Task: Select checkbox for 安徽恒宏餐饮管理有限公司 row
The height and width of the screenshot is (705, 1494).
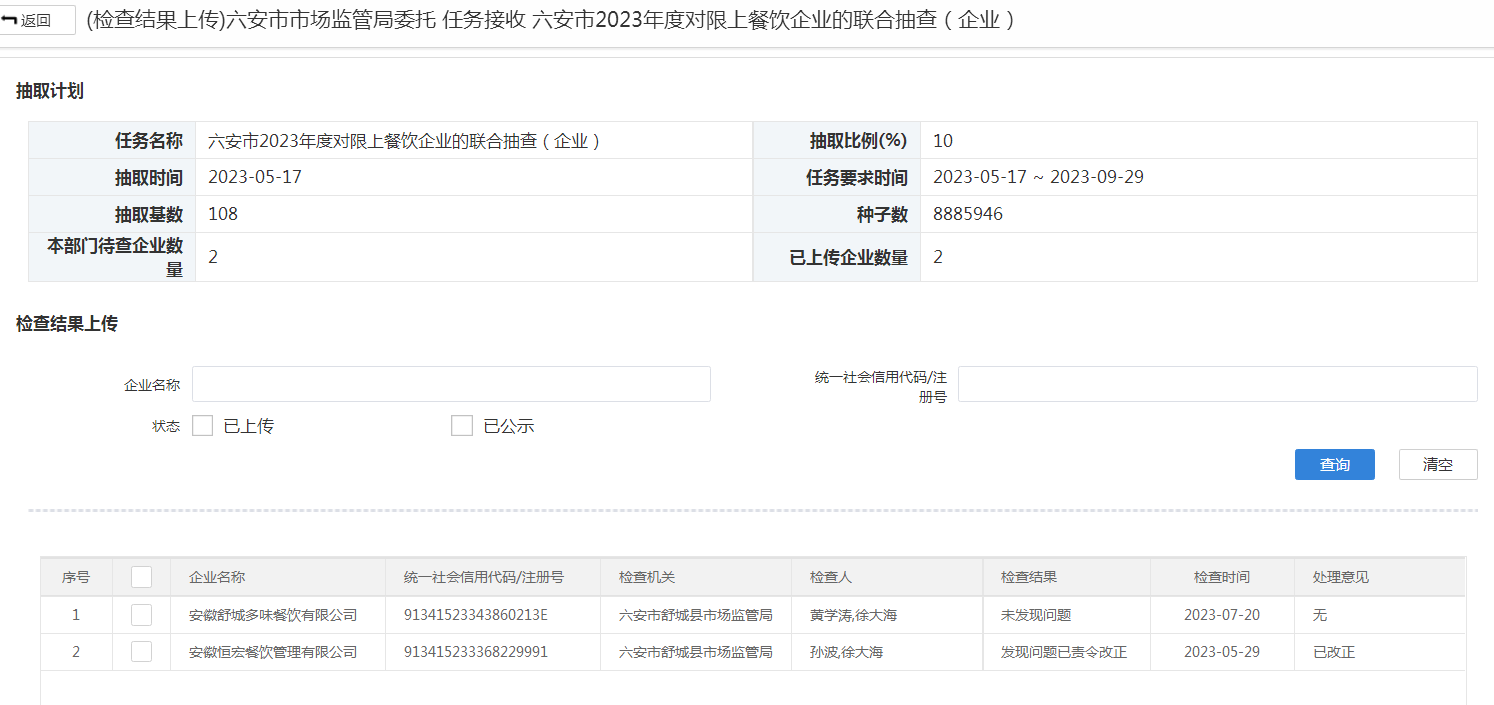Action: pos(142,652)
